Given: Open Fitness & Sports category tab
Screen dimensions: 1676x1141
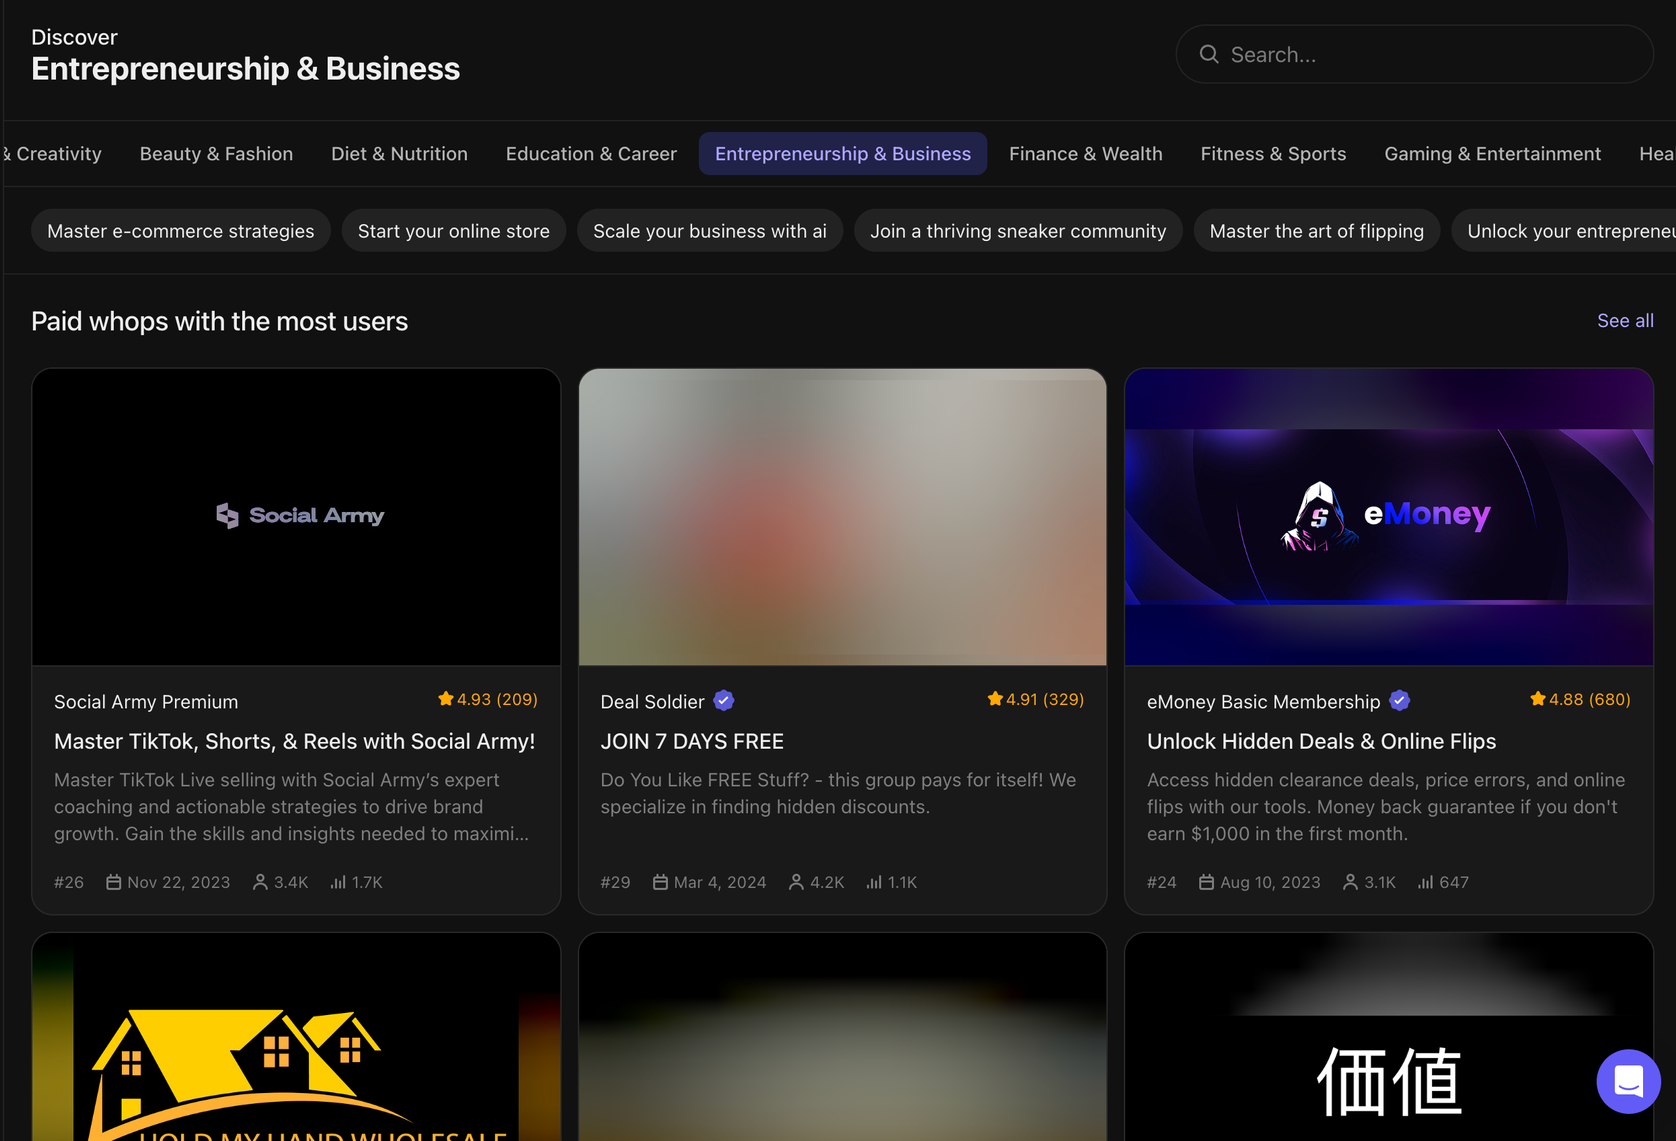Looking at the screenshot, I should (x=1273, y=154).
